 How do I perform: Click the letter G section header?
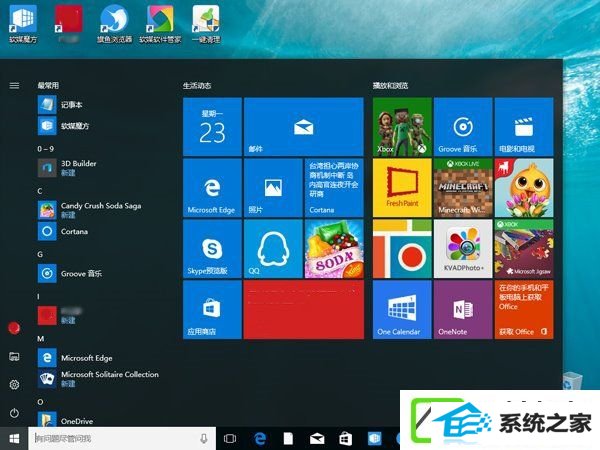point(40,254)
